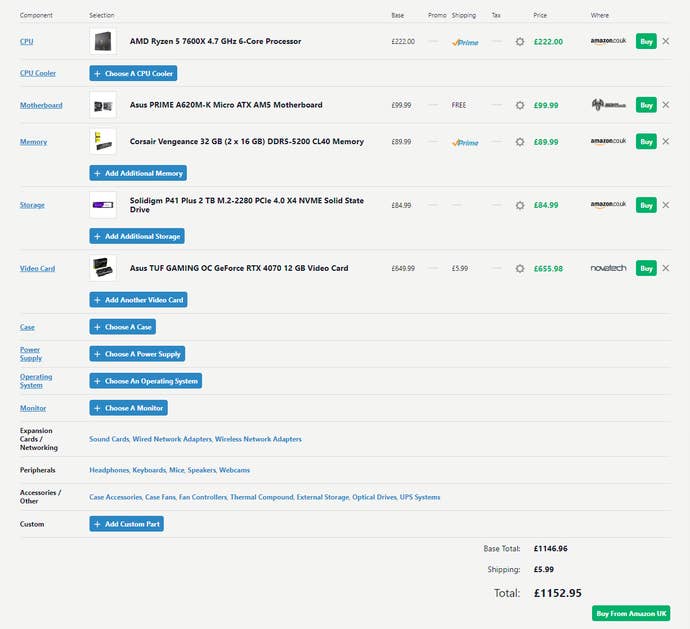
Task: Open the Case component link
Action: tap(27, 327)
